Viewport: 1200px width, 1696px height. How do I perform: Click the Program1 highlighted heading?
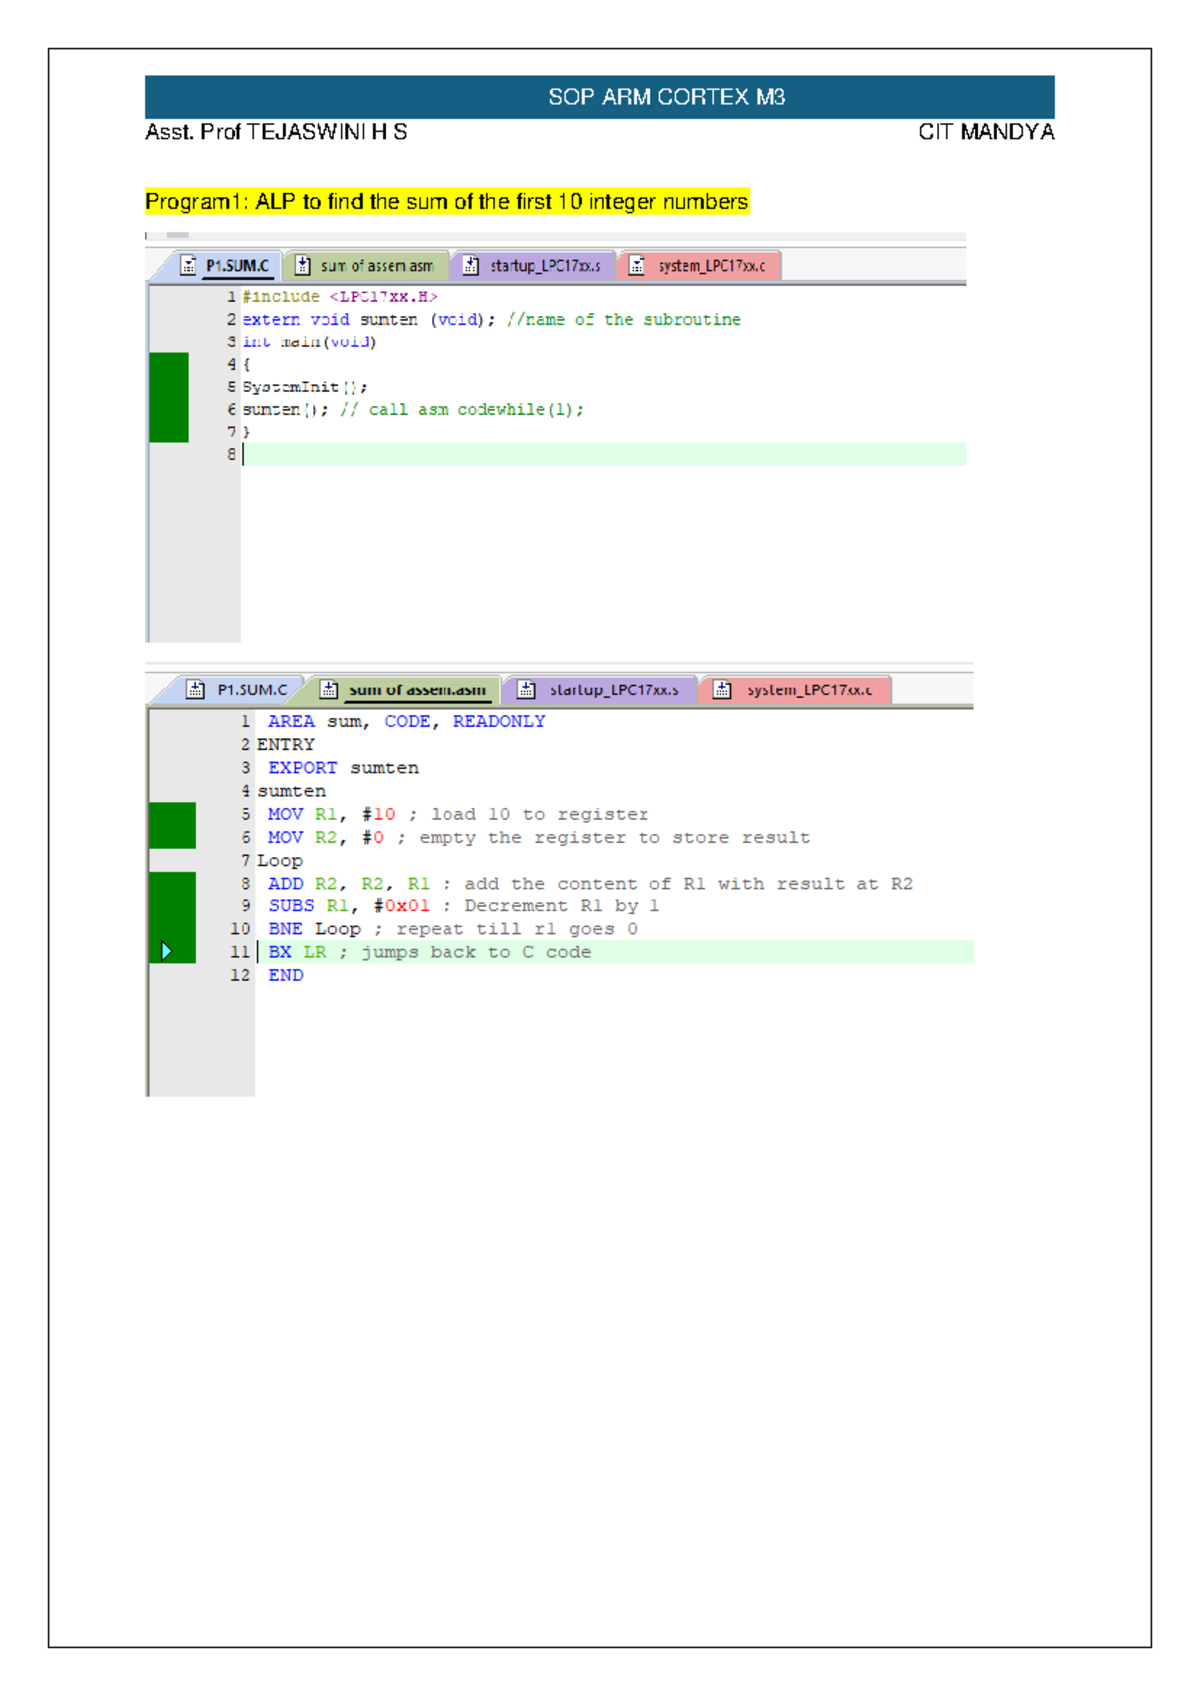tap(447, 202)
